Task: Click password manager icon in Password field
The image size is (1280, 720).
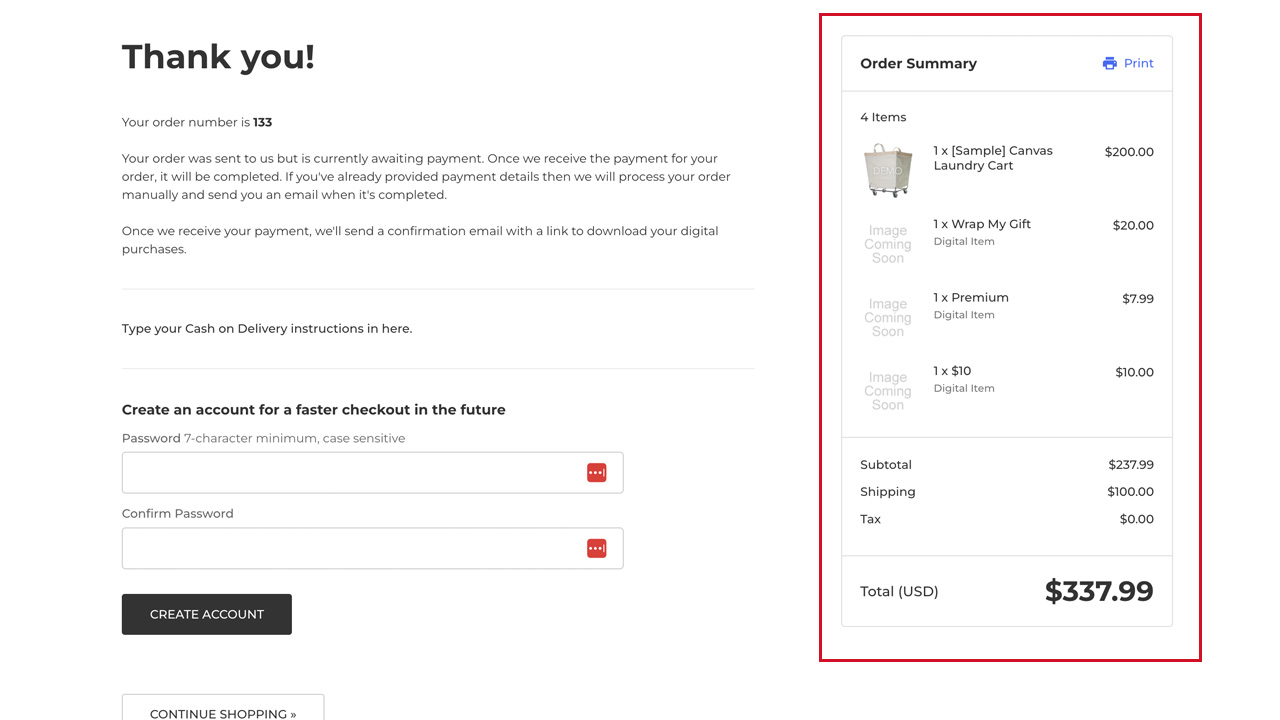Action: (596, 472)
